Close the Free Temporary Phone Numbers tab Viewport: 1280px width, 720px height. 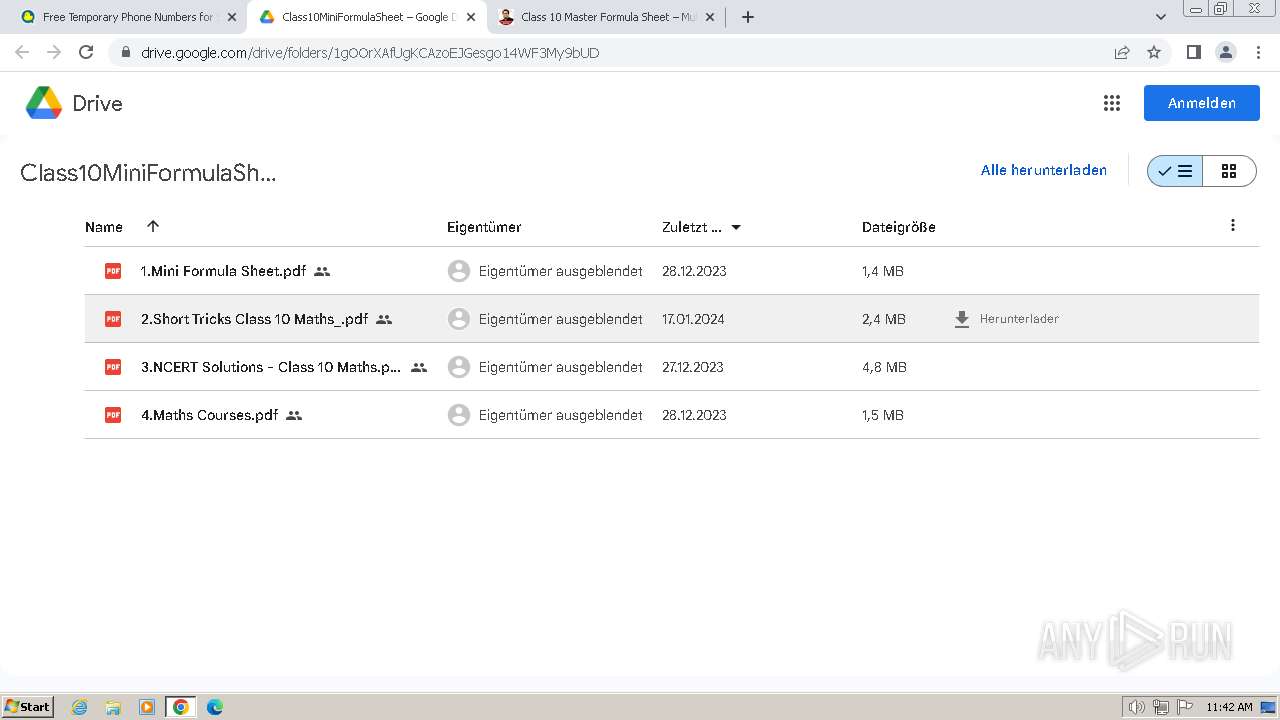point(232,17)
